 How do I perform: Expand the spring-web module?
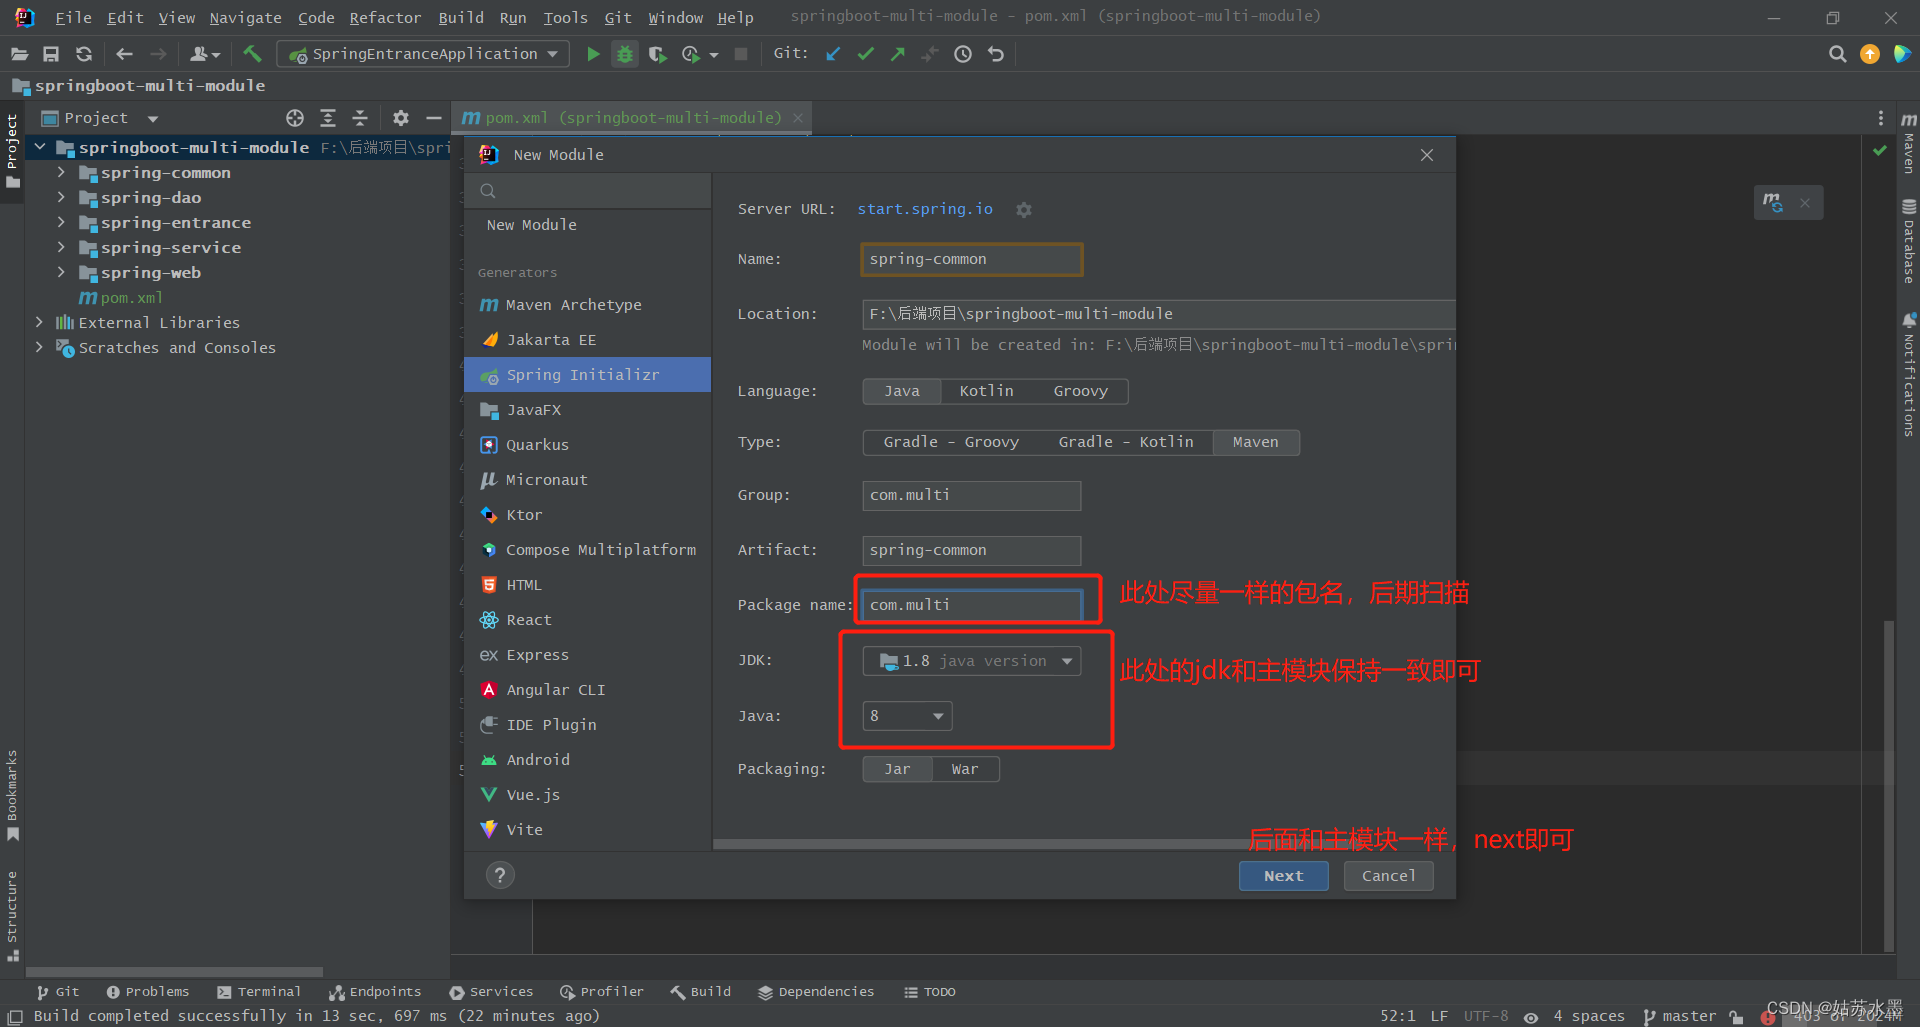(61, 273)
